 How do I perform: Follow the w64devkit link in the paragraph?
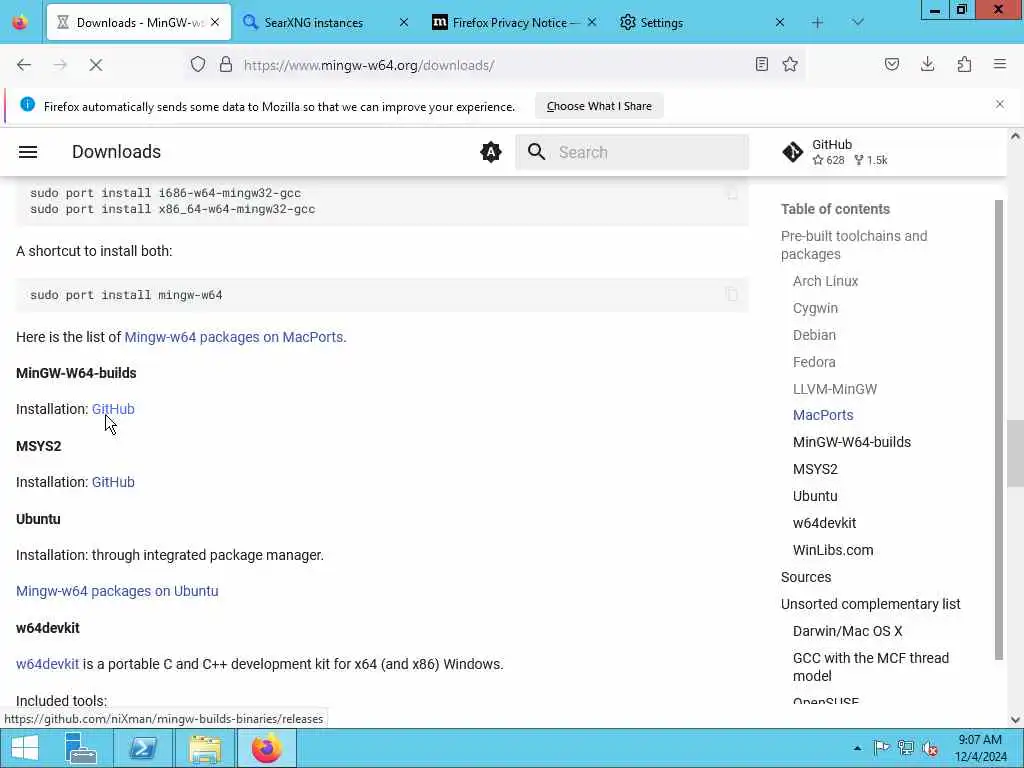(47, 664)
